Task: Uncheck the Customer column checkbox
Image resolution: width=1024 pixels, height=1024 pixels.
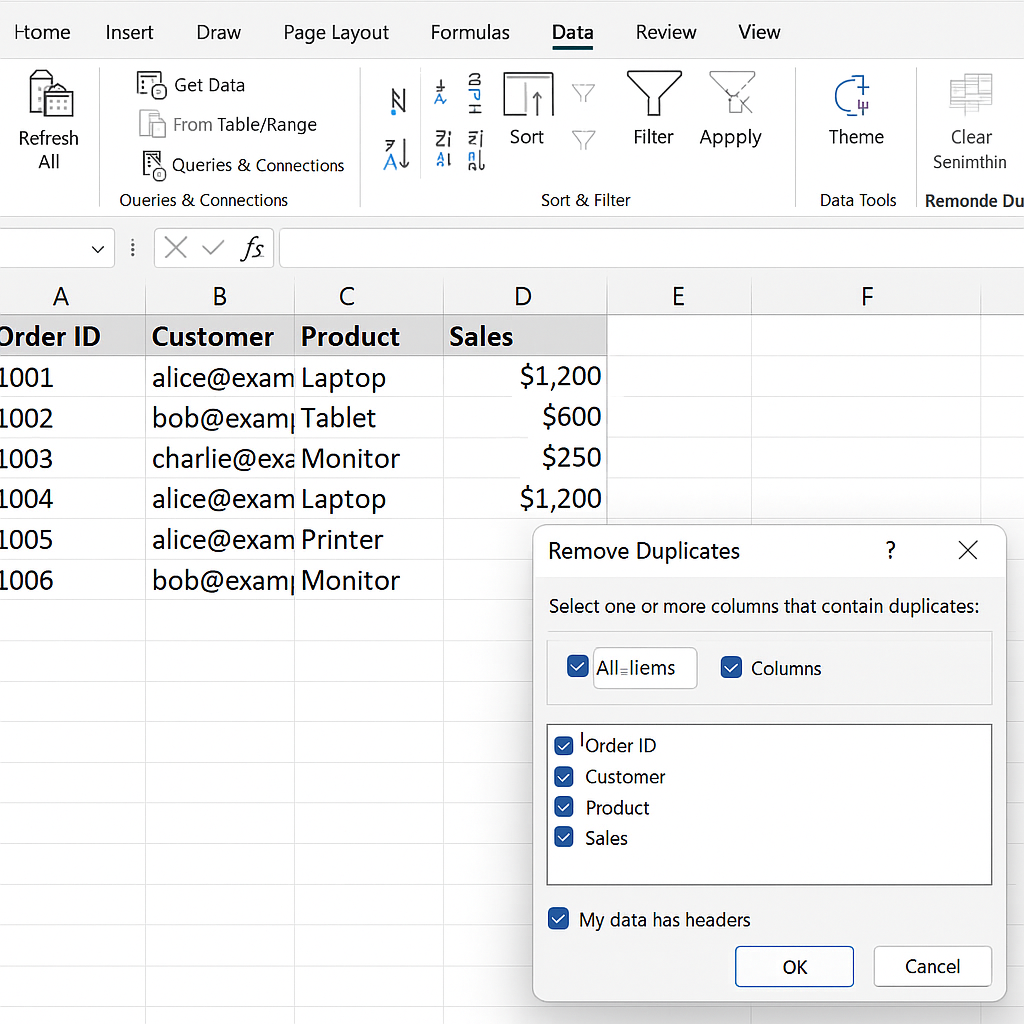Action: coord(564,777)
